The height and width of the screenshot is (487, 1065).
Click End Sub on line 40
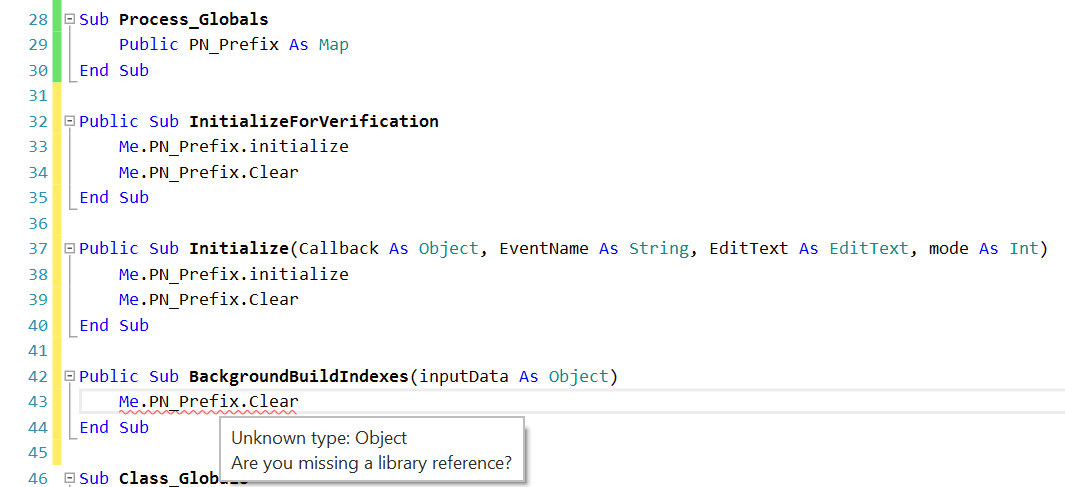113,326
